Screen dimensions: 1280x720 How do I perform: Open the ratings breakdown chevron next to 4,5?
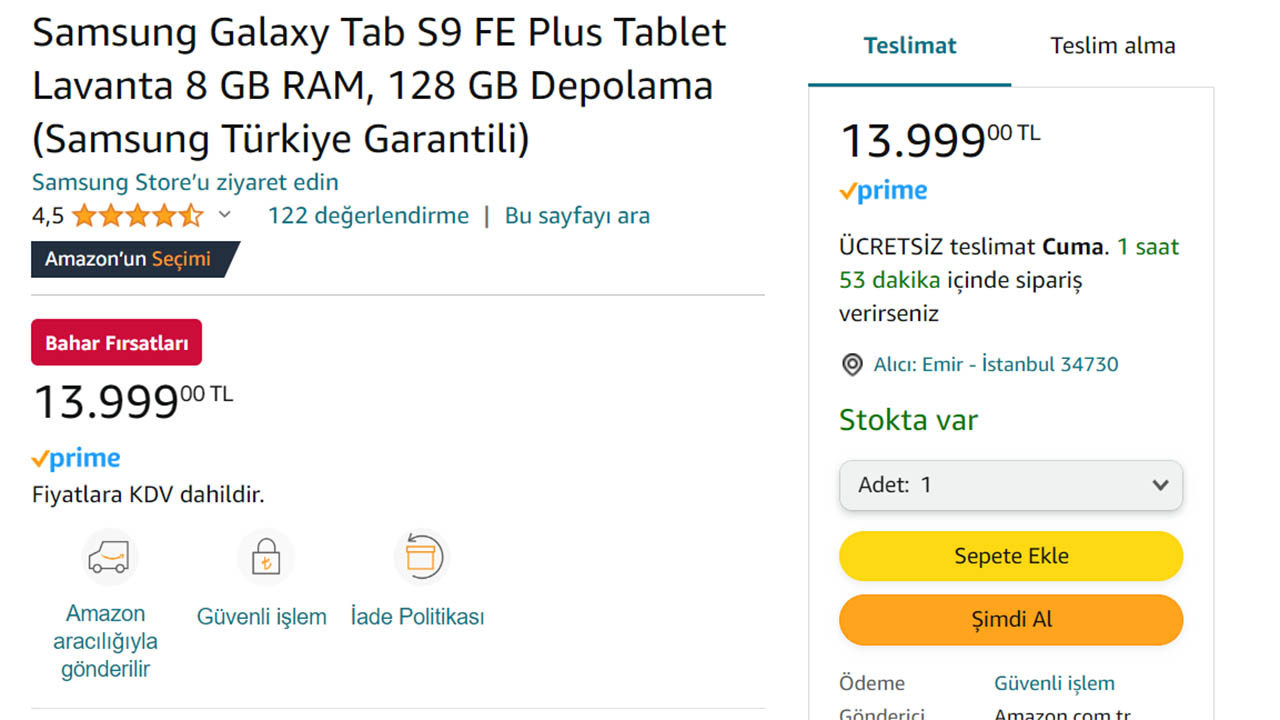[224, 213]
